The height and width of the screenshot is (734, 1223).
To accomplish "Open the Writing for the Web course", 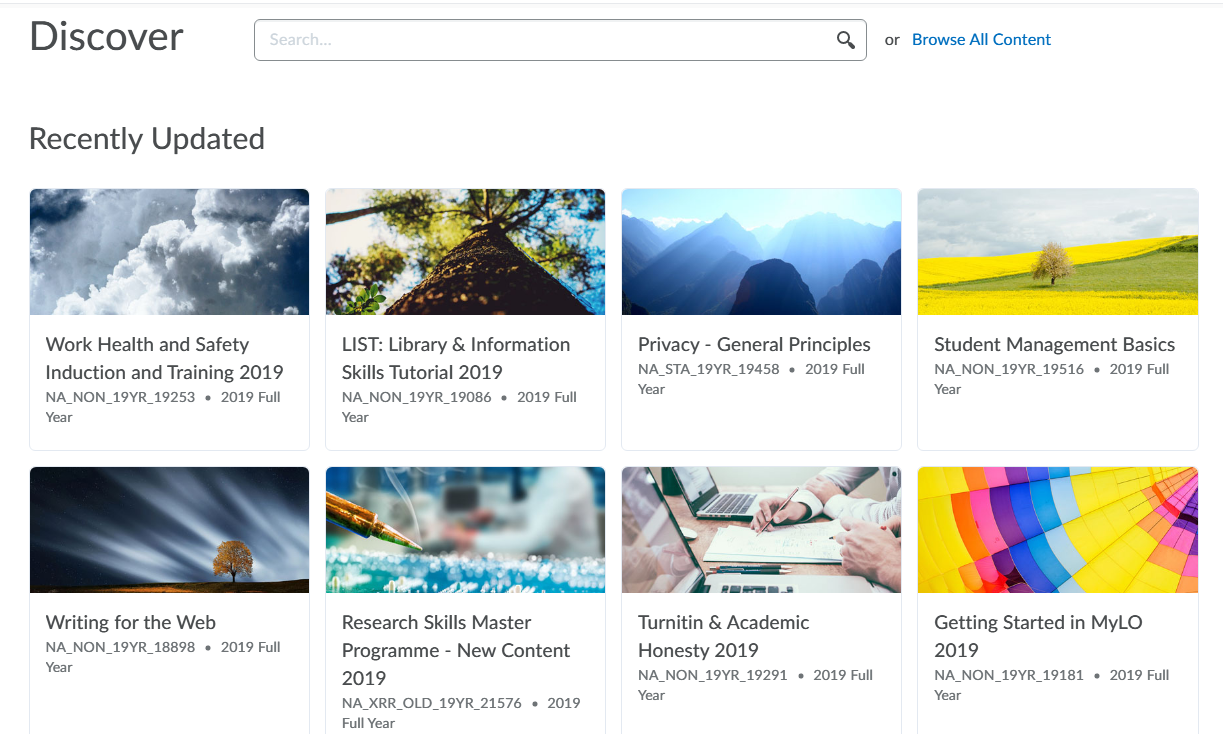I will point(131,622).
